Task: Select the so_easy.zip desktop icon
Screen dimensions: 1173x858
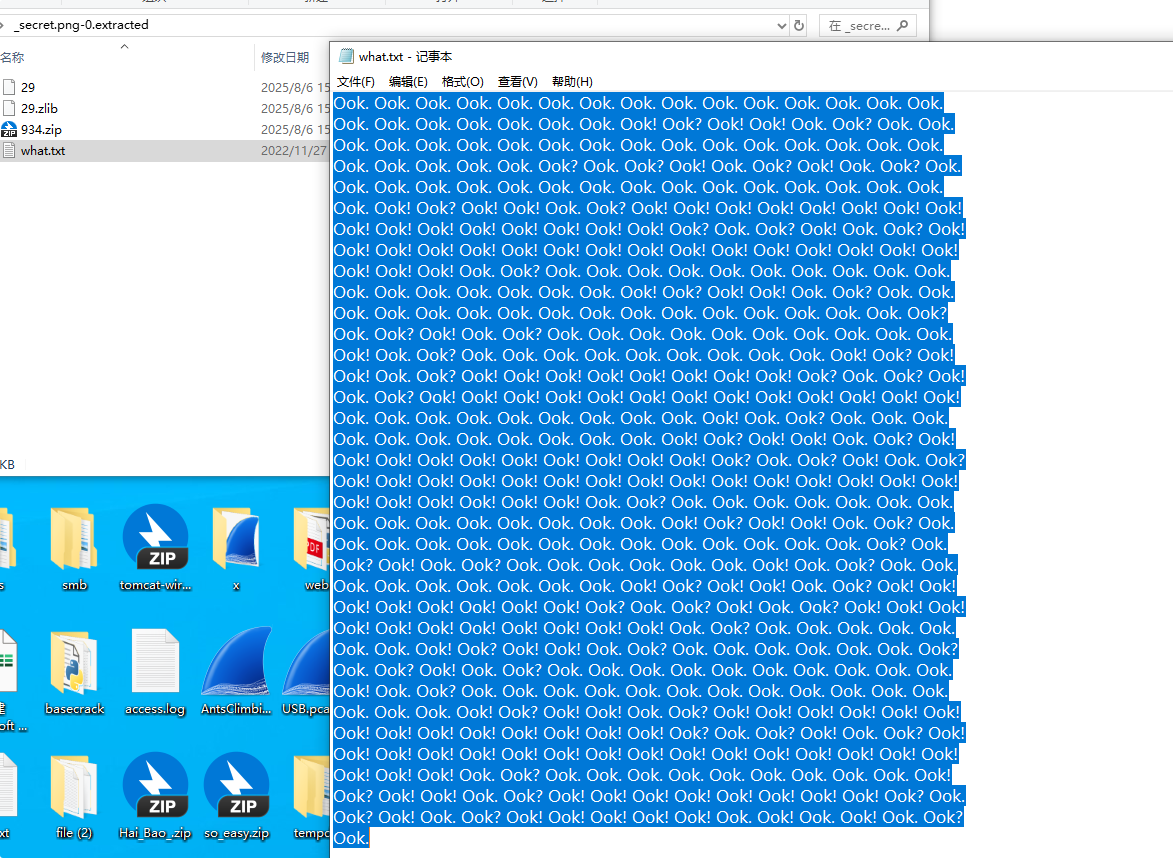Action: point(236,797)
